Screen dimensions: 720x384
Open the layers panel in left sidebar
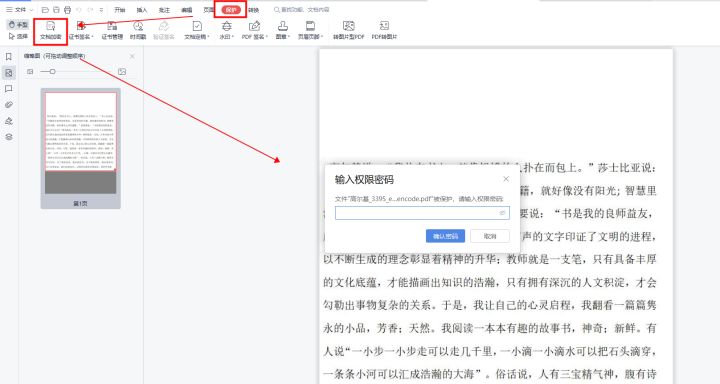[x=9, y=137]
